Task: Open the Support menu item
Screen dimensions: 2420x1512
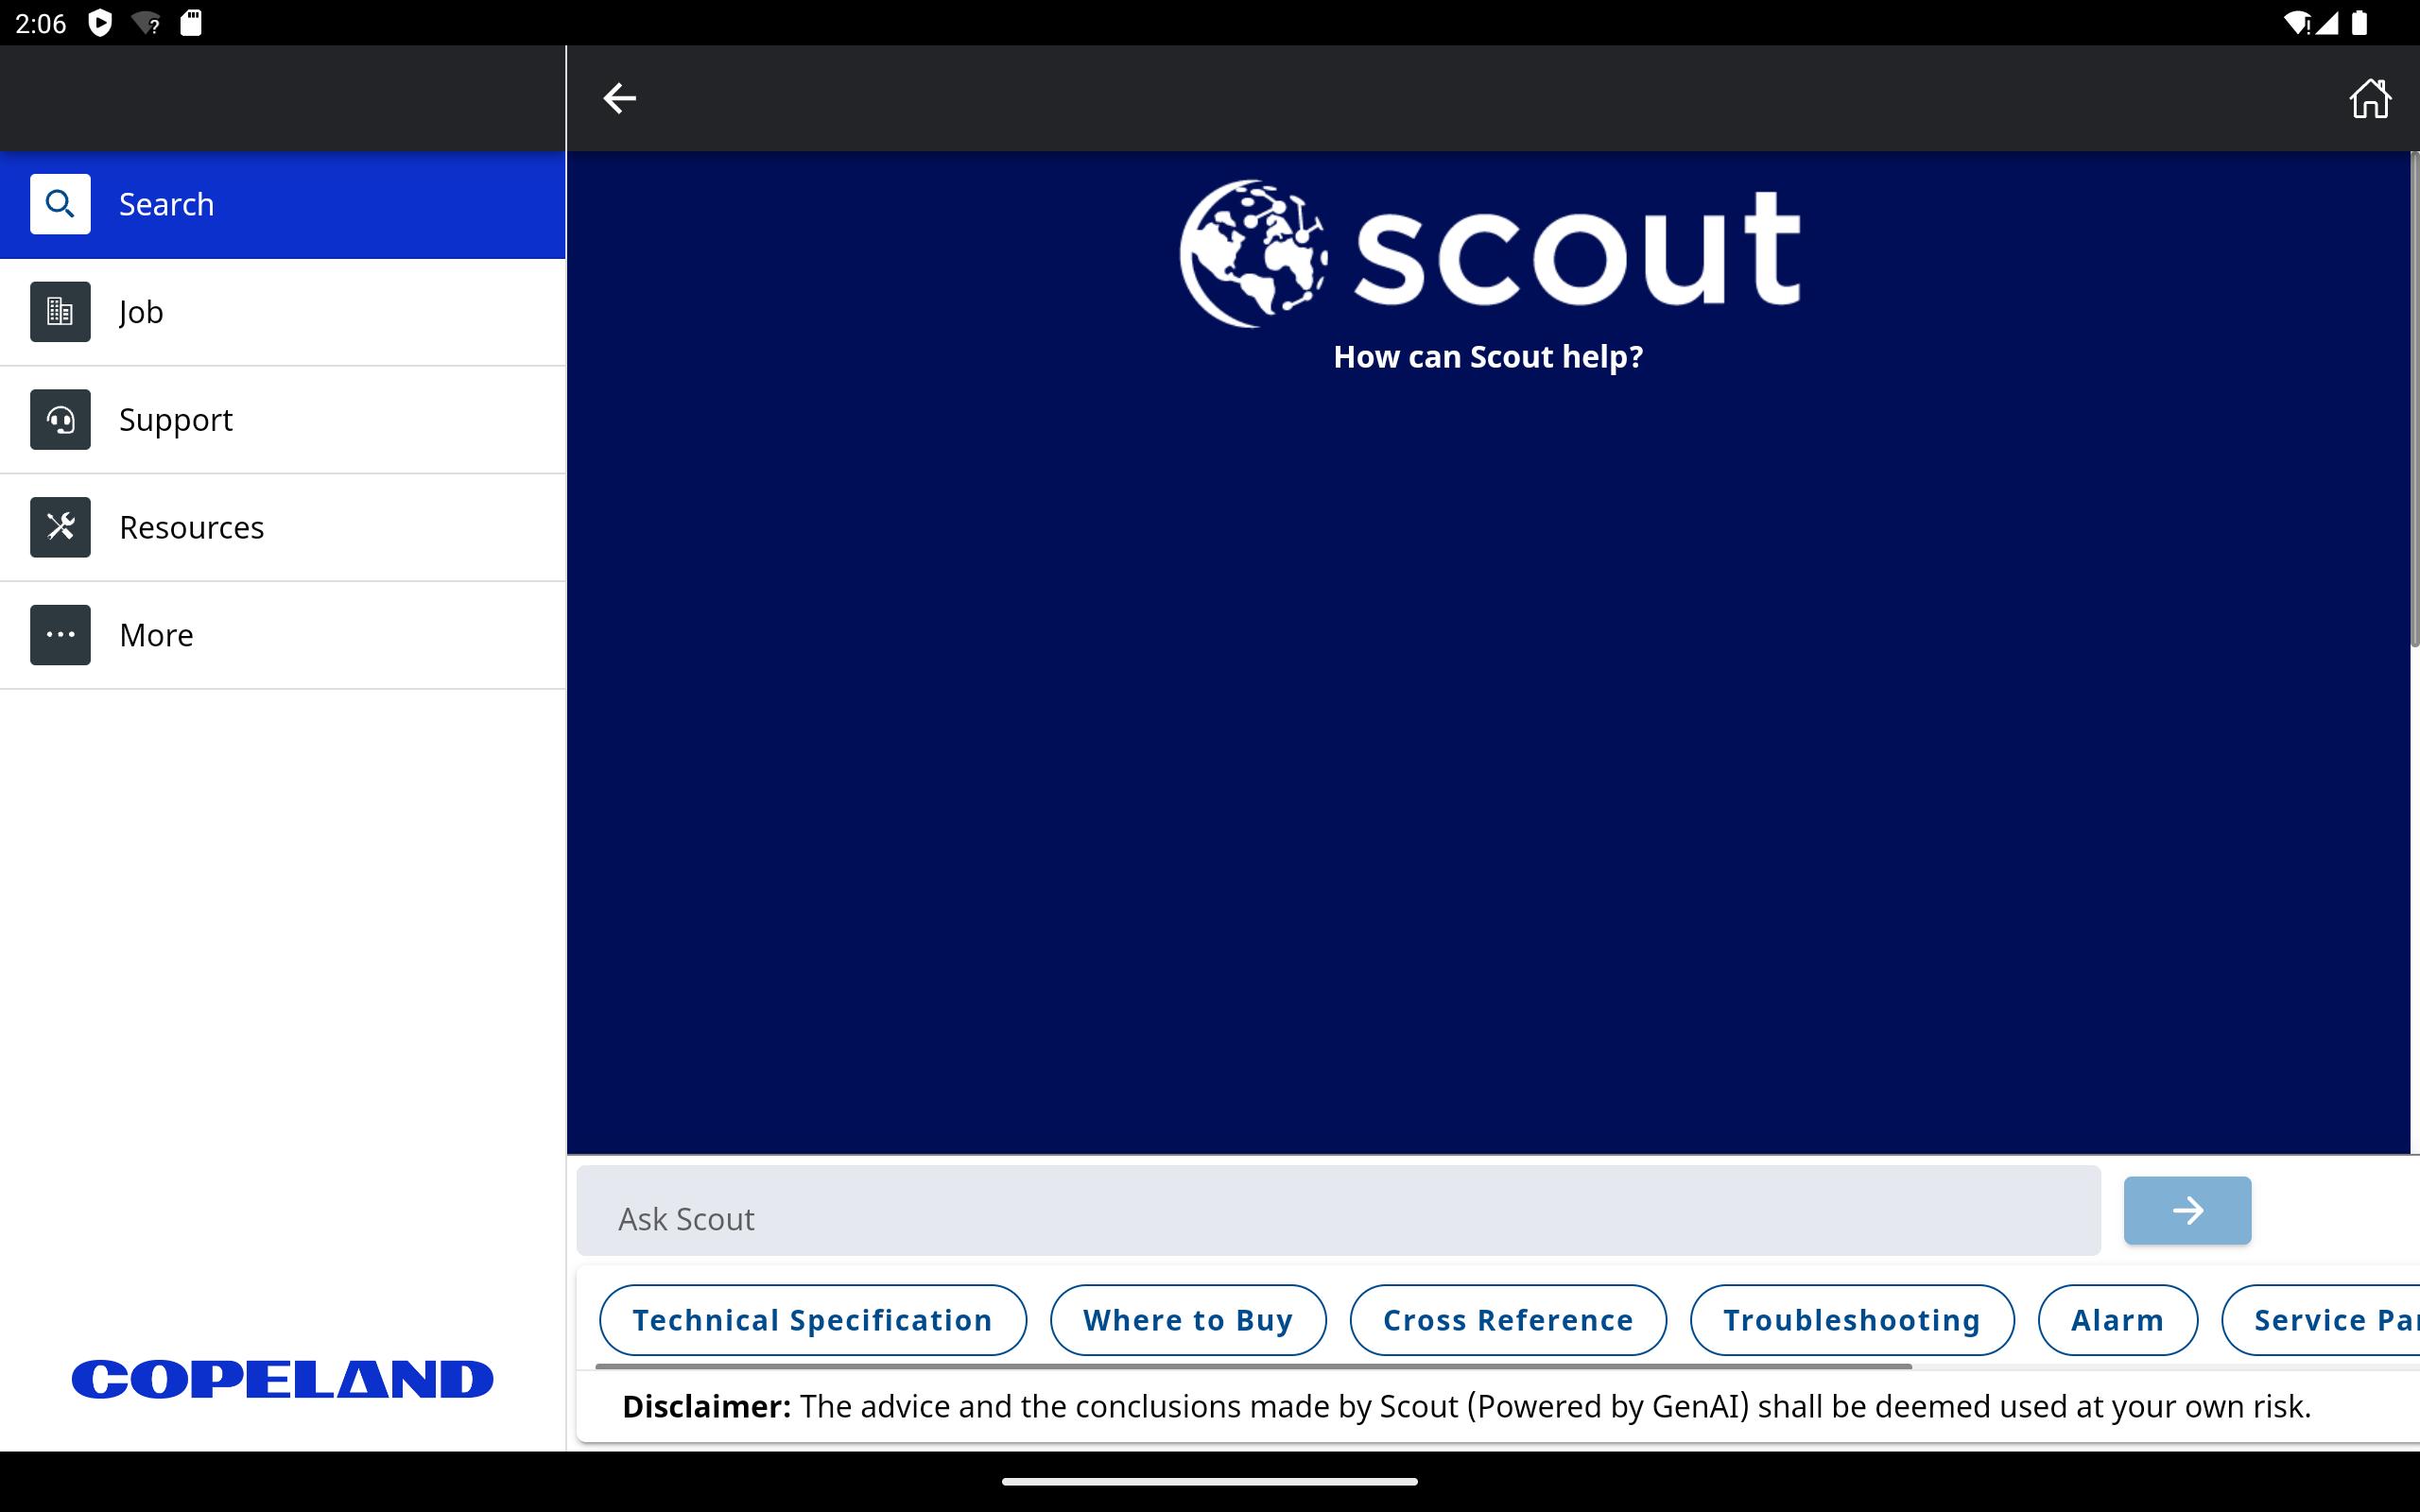Action: click(x=282, y=420)
